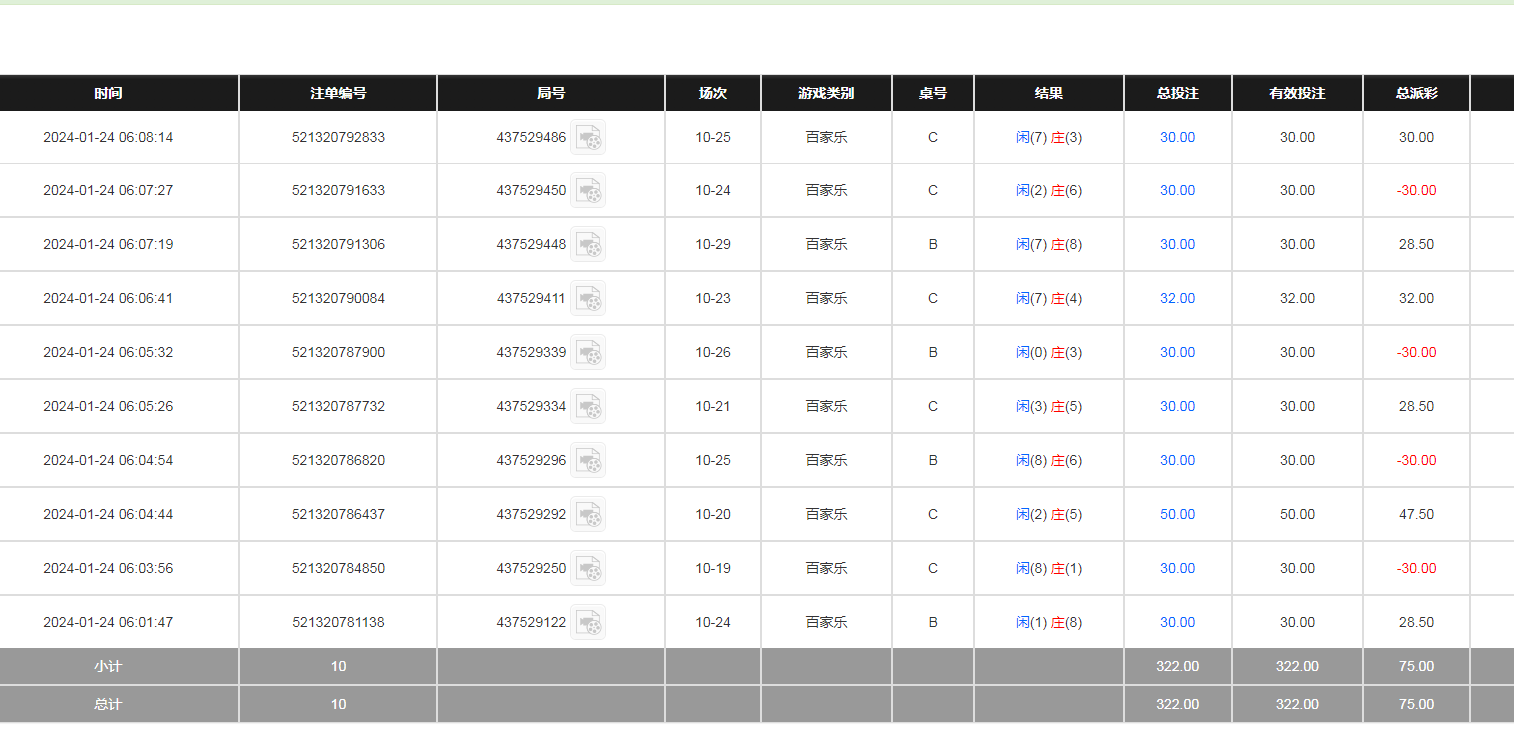1514x729 pixels.
Task: Select order number 521320790084 cell
Action: click(338, 298)
